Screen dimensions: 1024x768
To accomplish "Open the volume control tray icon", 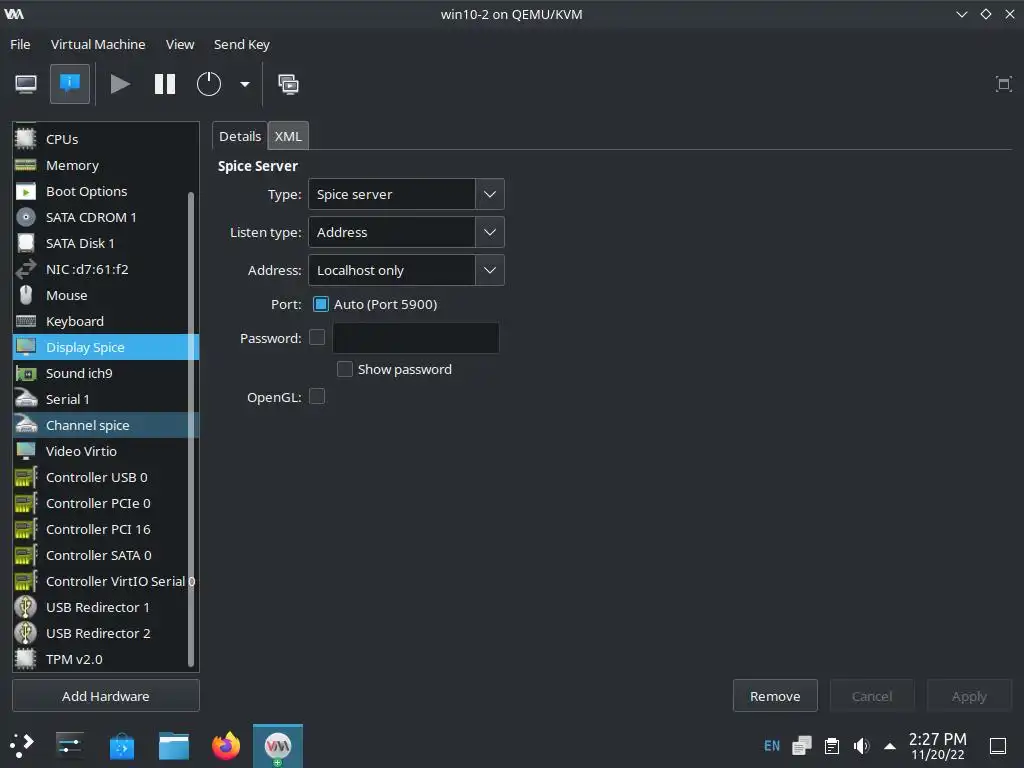I will coord(861,746).
